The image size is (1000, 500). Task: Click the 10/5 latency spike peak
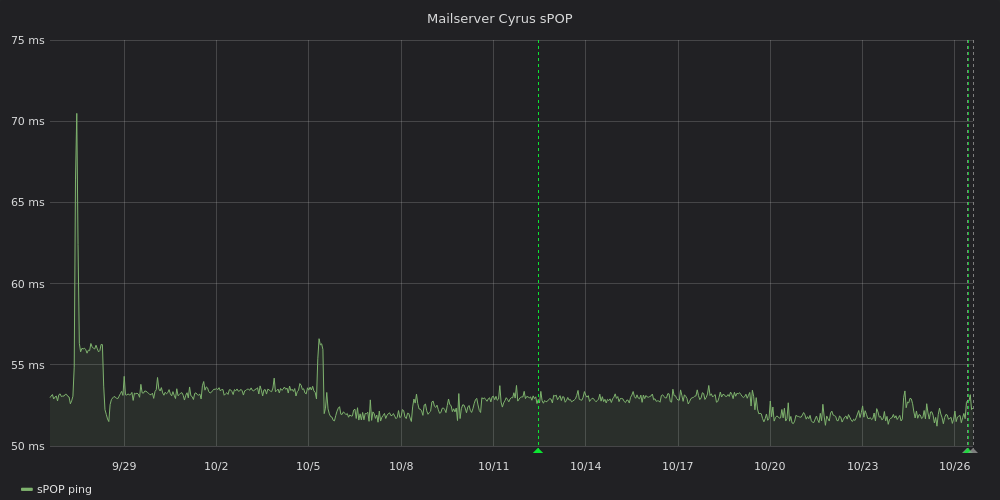[319, 339]
